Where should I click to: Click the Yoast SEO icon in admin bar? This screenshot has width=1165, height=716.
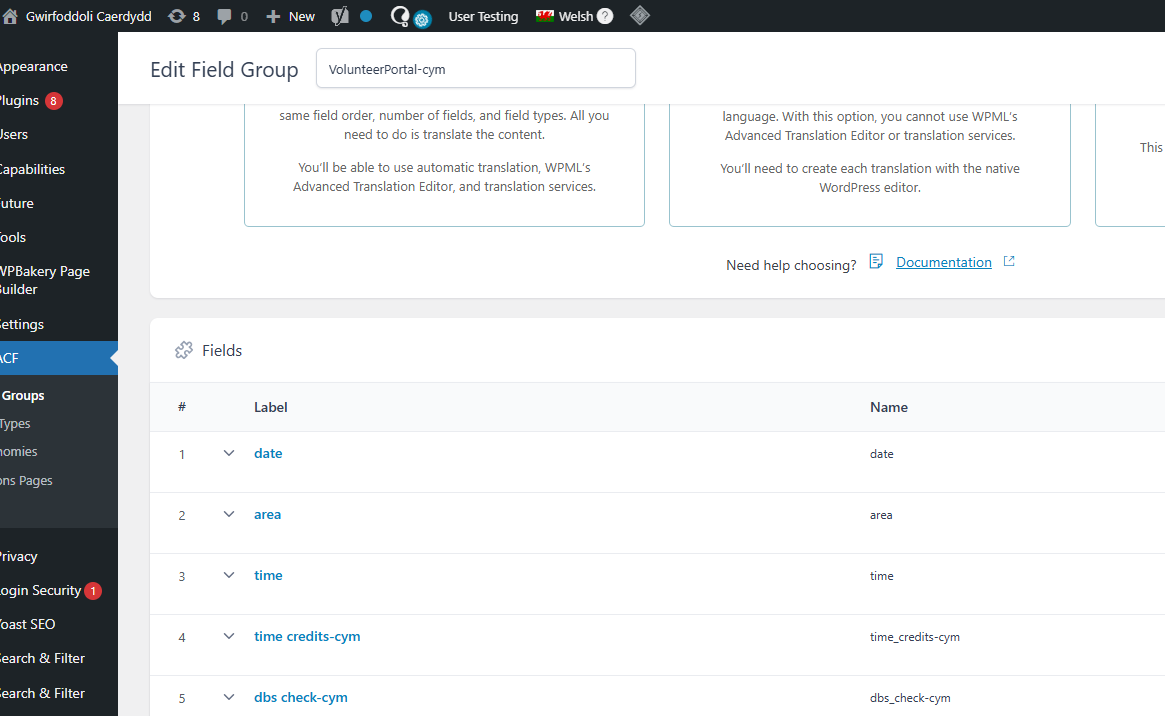[340, 16]
